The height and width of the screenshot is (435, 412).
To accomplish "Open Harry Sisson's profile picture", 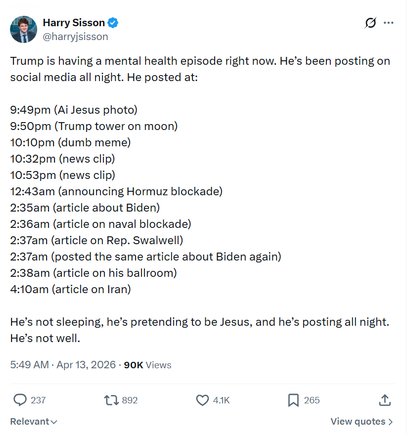I will pyautogui.click(x=23, y=29).
